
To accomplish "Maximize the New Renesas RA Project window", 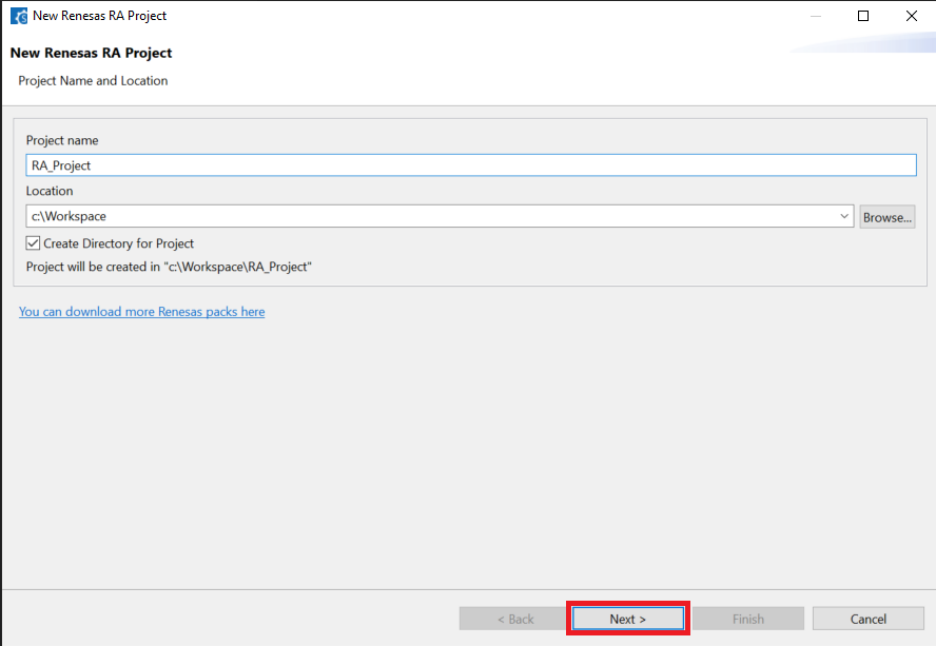I will pos(863,16).
